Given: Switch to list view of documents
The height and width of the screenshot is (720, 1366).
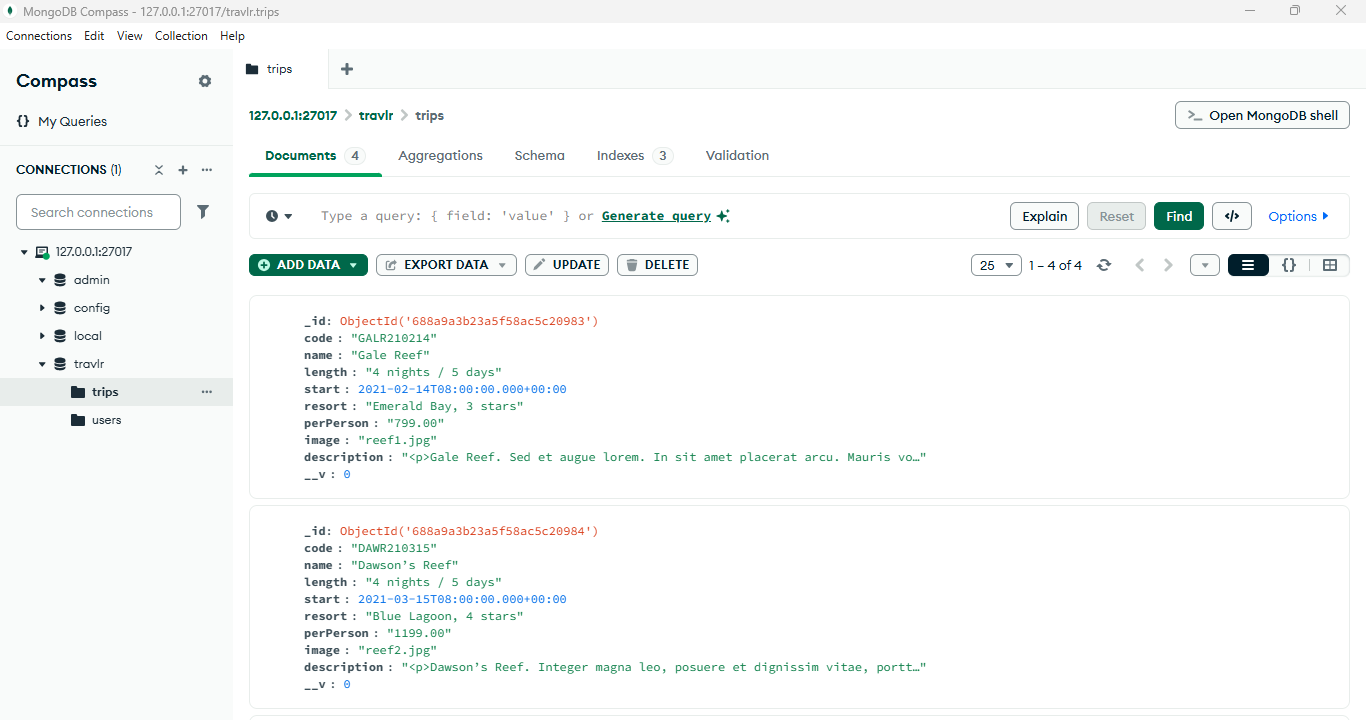Looking at the screenshot, I should (x=1248, y=265).
